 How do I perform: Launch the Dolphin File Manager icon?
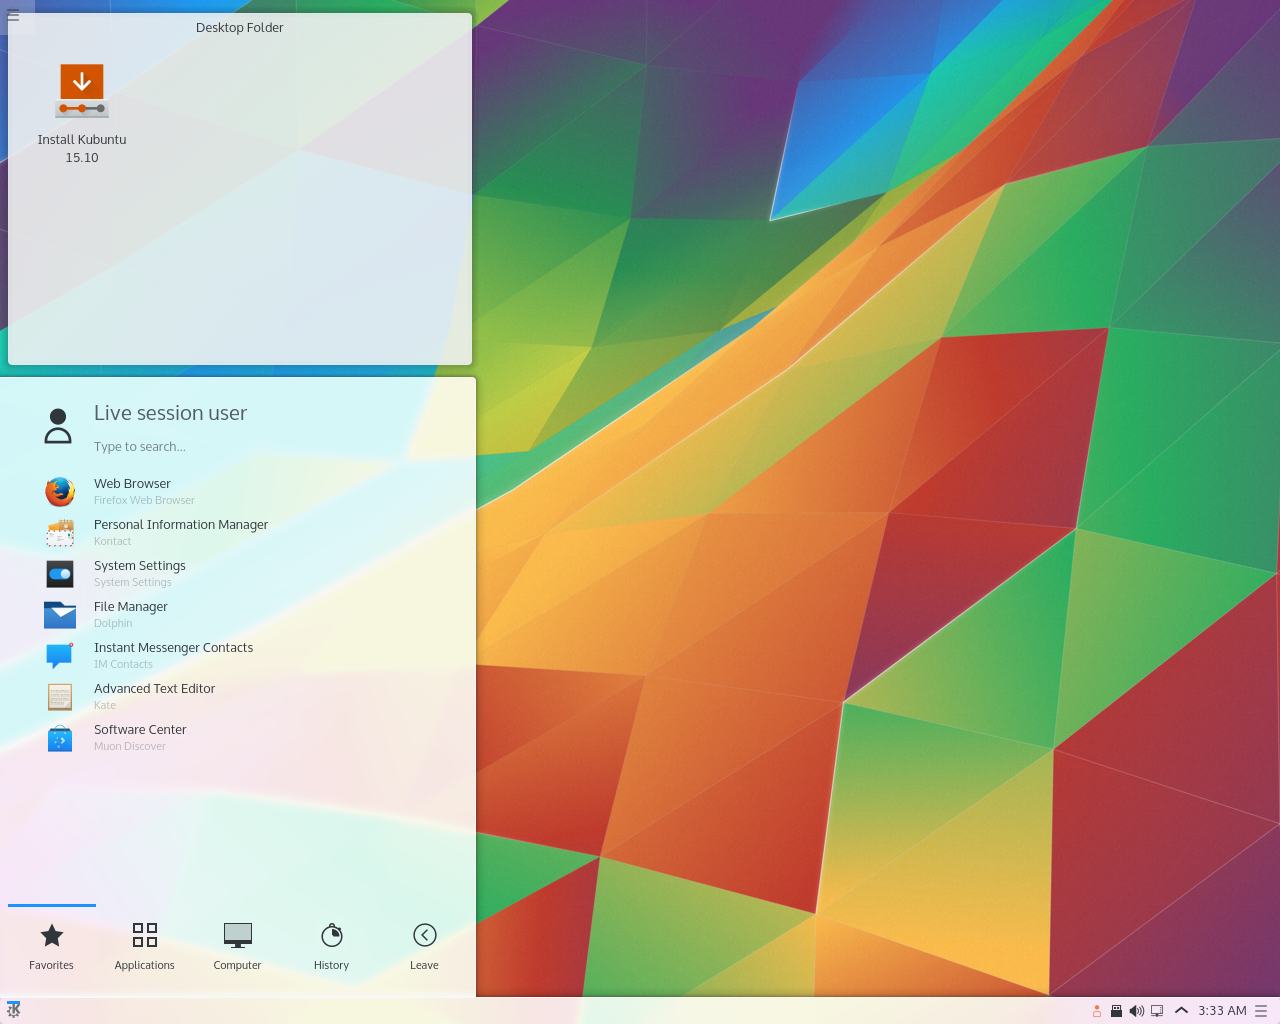click(x=60, y=614)
